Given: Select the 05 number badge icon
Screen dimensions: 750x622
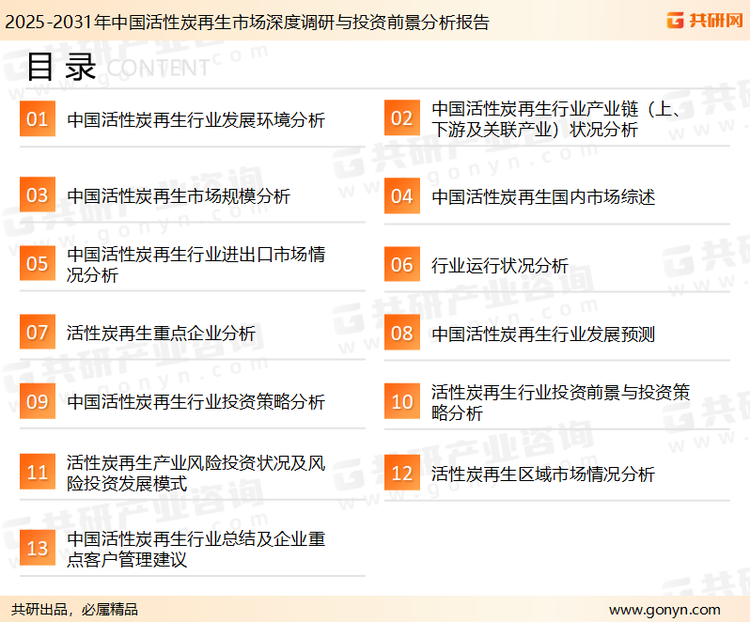Looking at the screenshot, I should pyautogui.click(x=37, y=264).
